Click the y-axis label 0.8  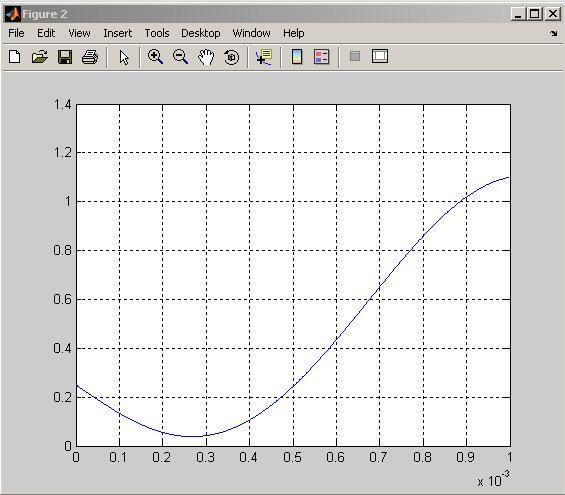(63, 250)
